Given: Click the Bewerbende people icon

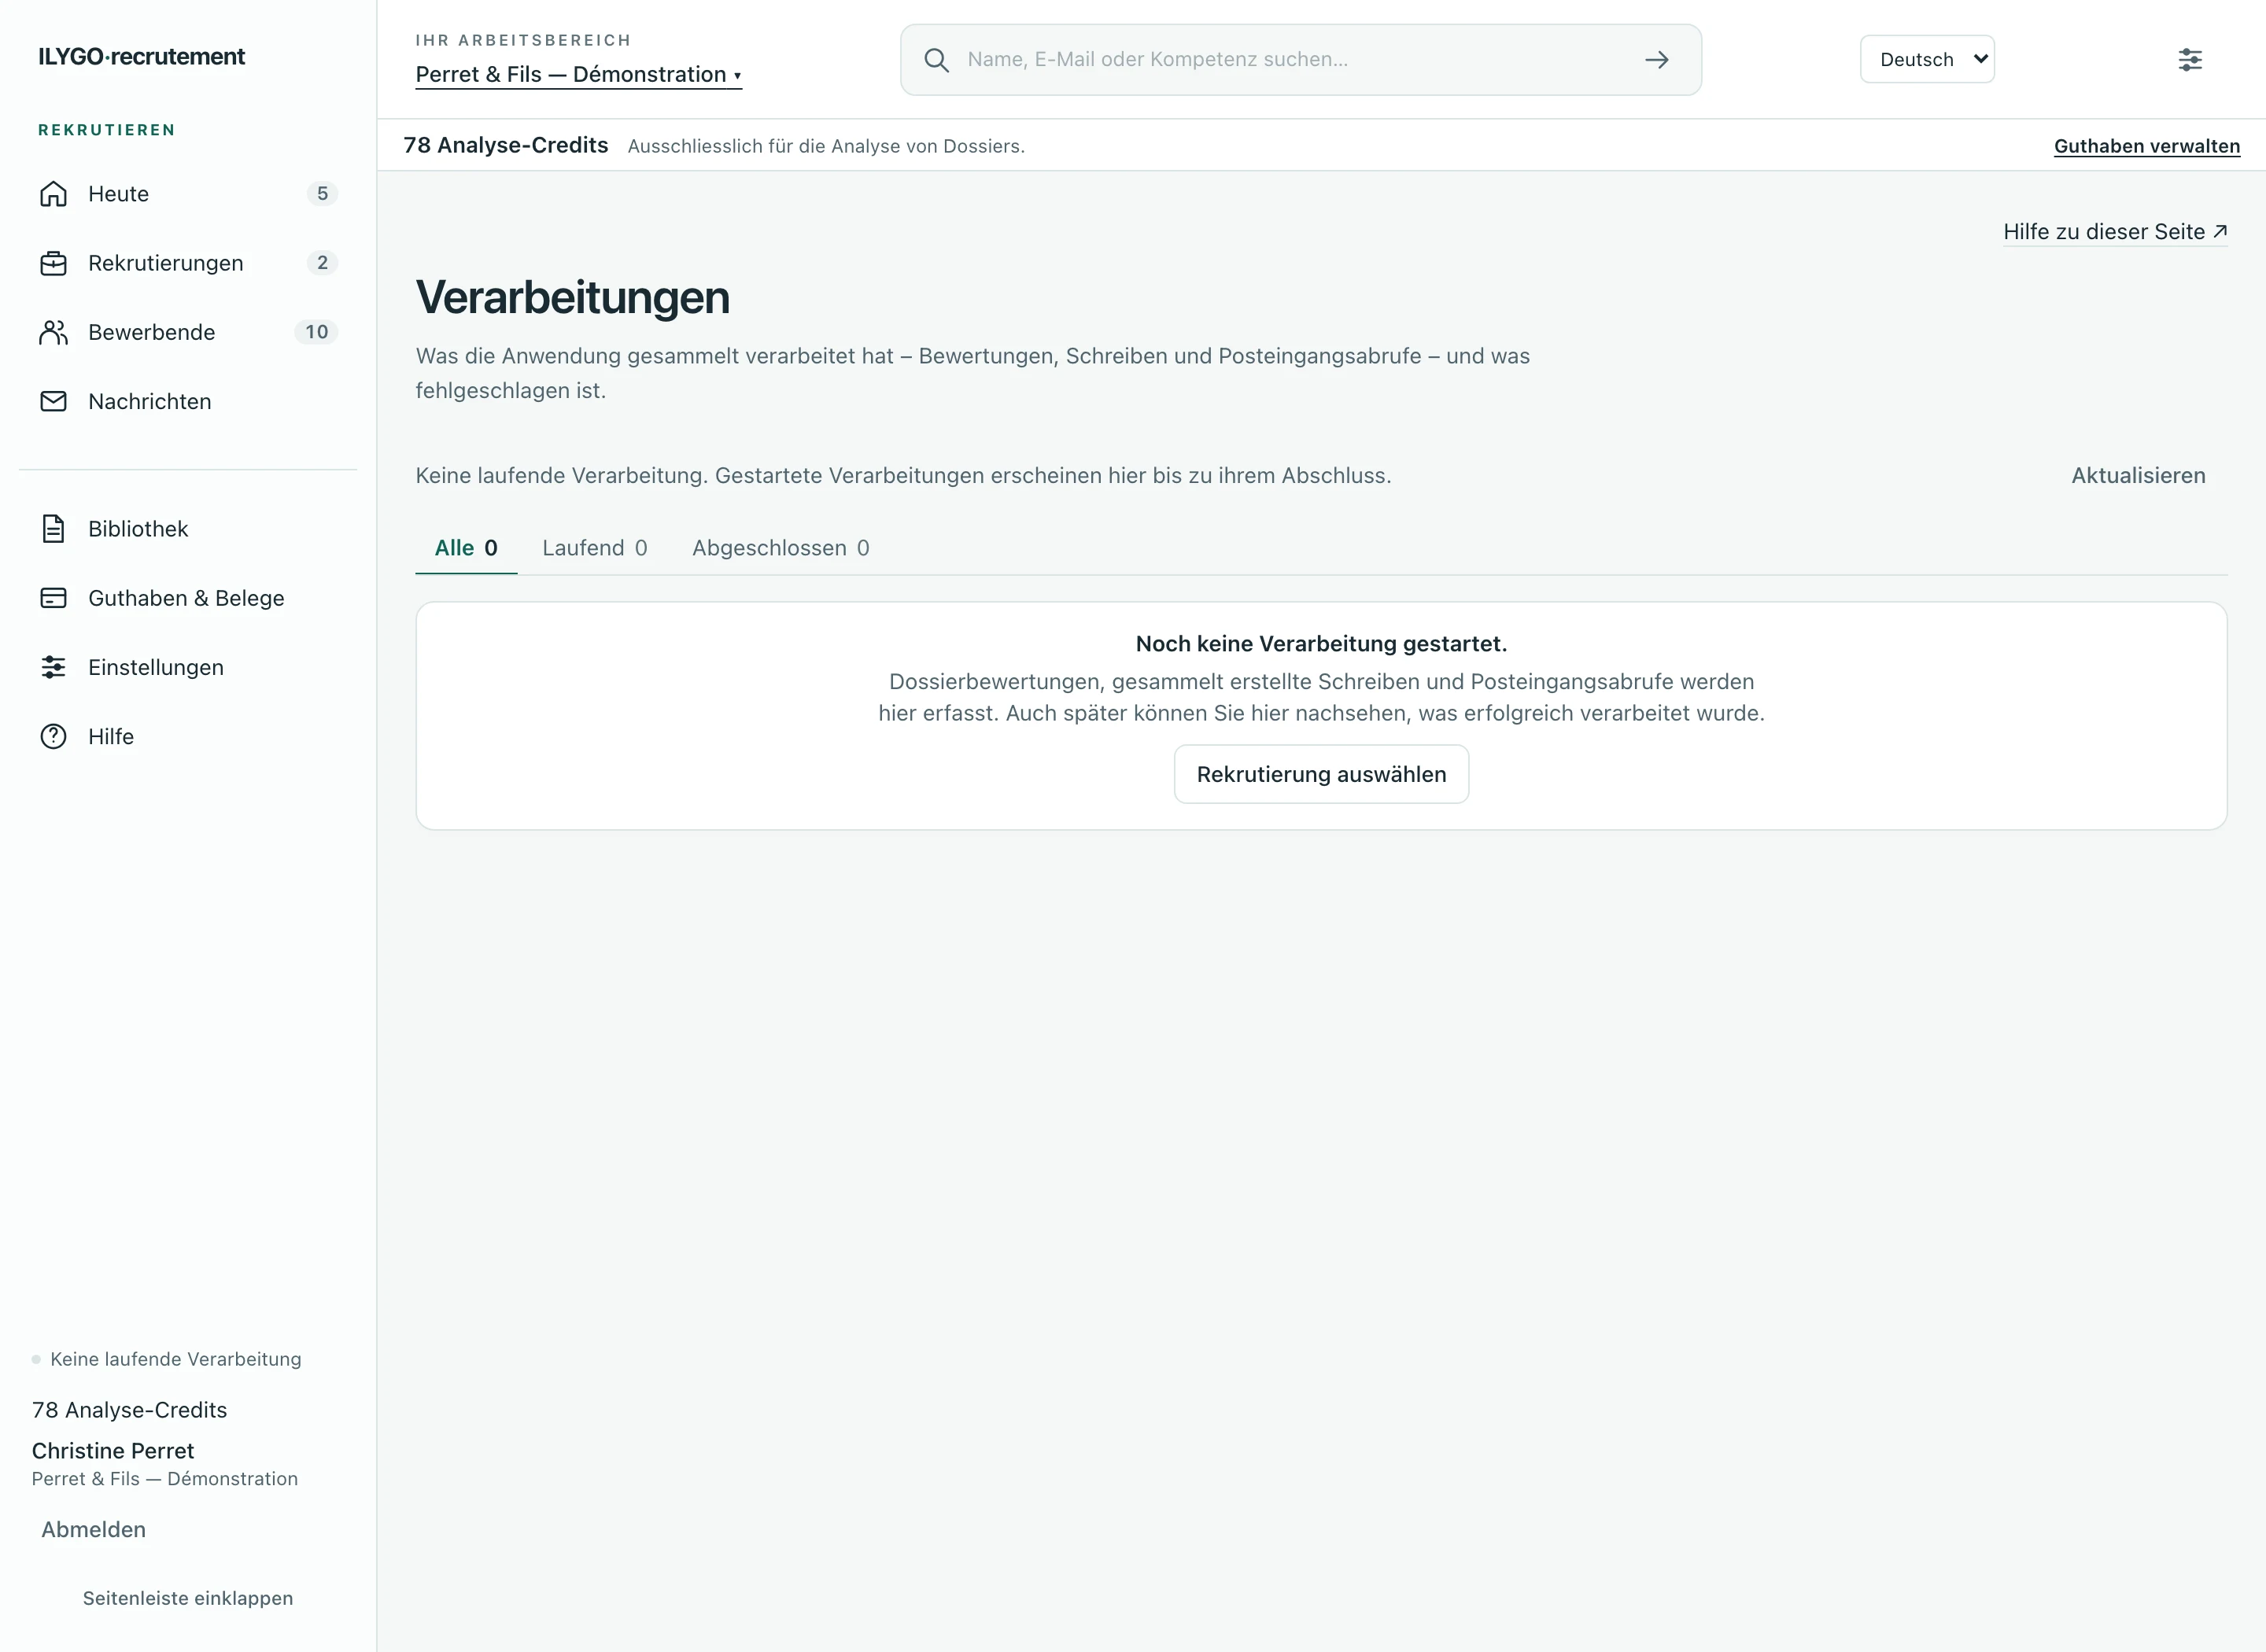Looking at the screenshot, I should pyautogui.click(x=53, y=332).
